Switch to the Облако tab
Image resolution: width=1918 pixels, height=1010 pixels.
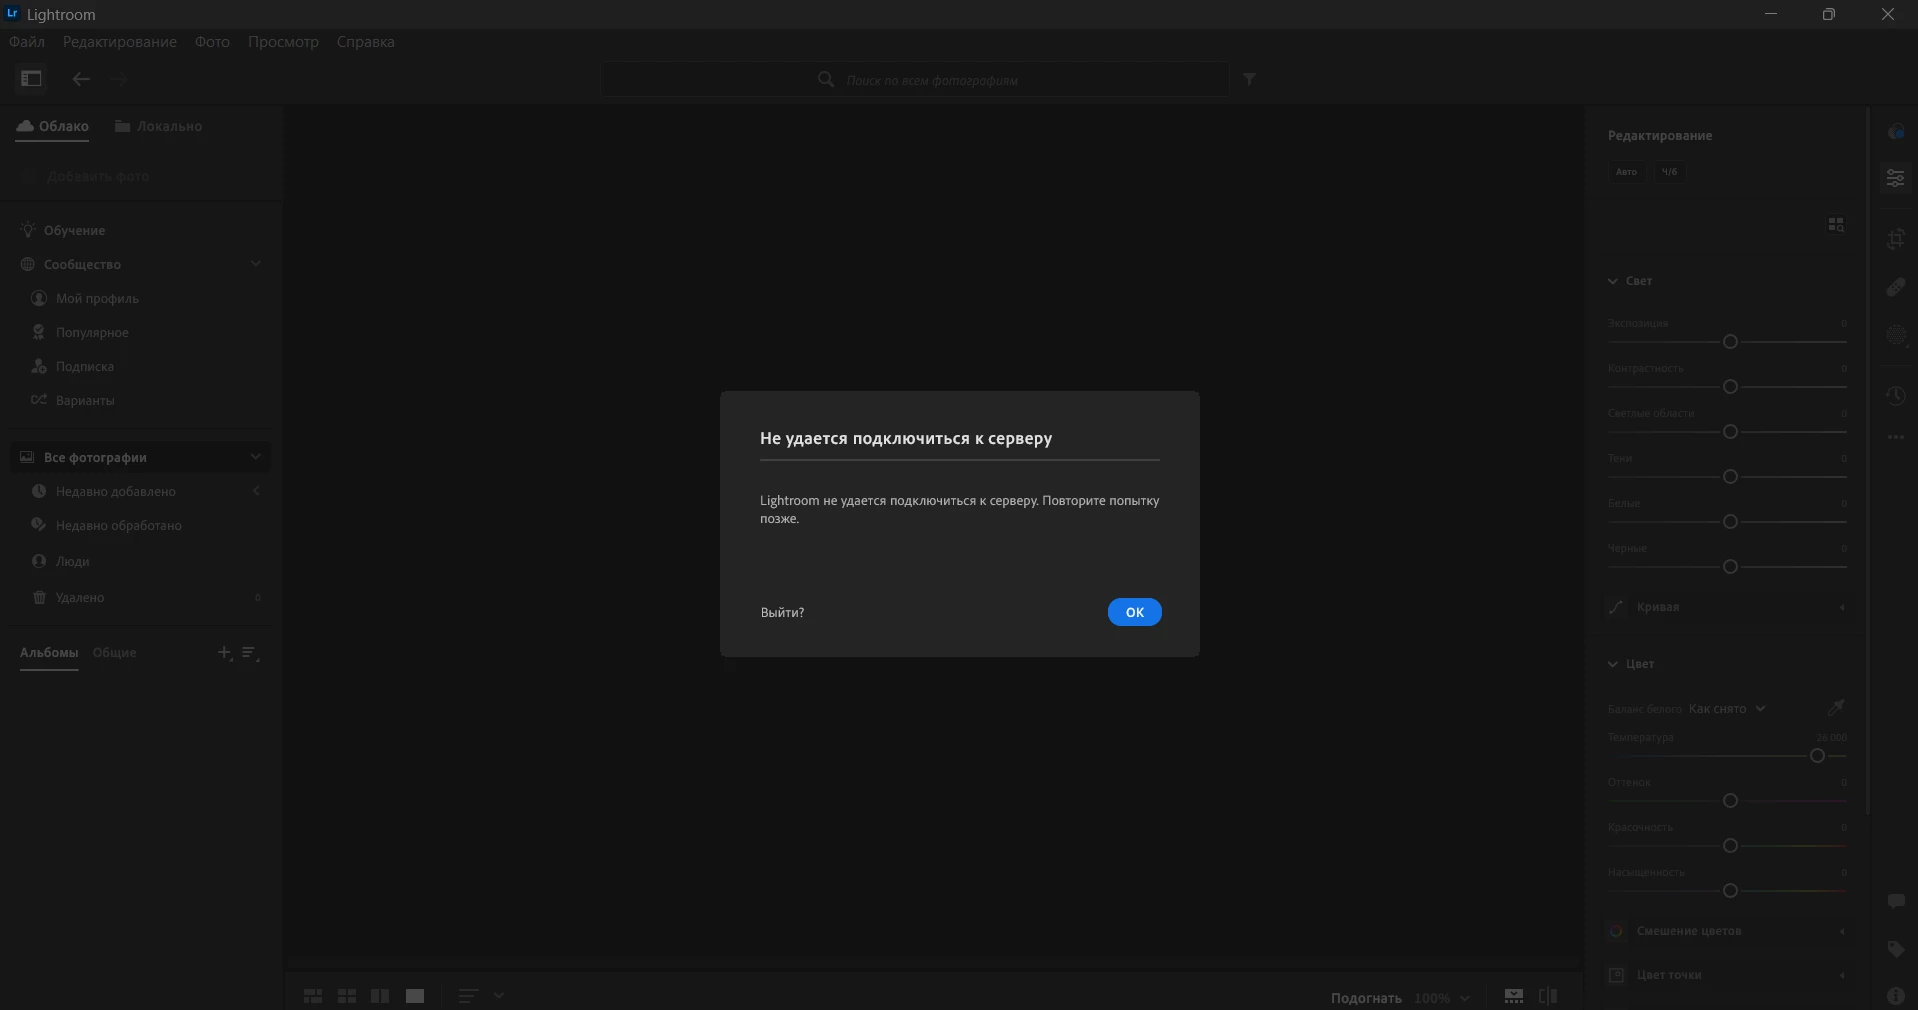click(52, 126)
